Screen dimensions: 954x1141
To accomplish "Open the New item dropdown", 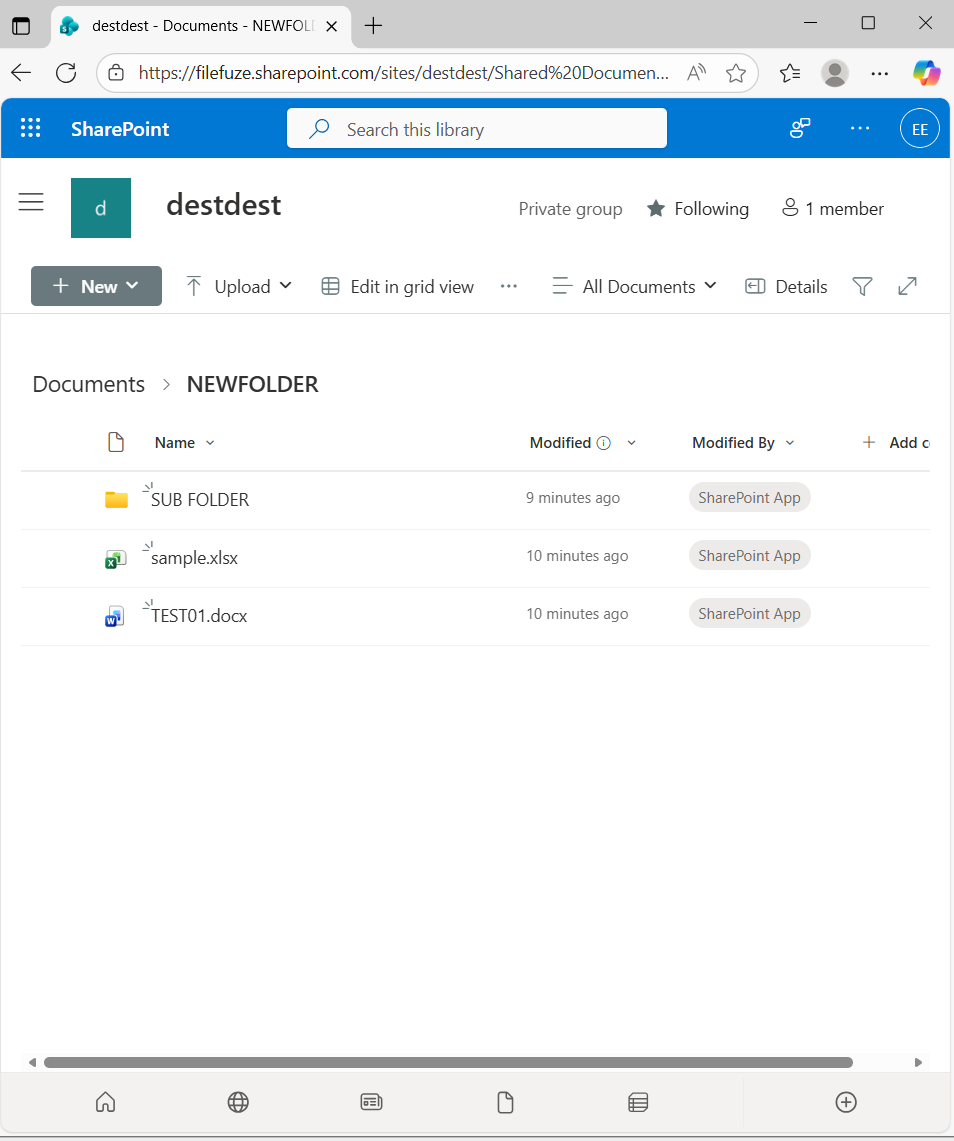I will (x=96, y=286).
